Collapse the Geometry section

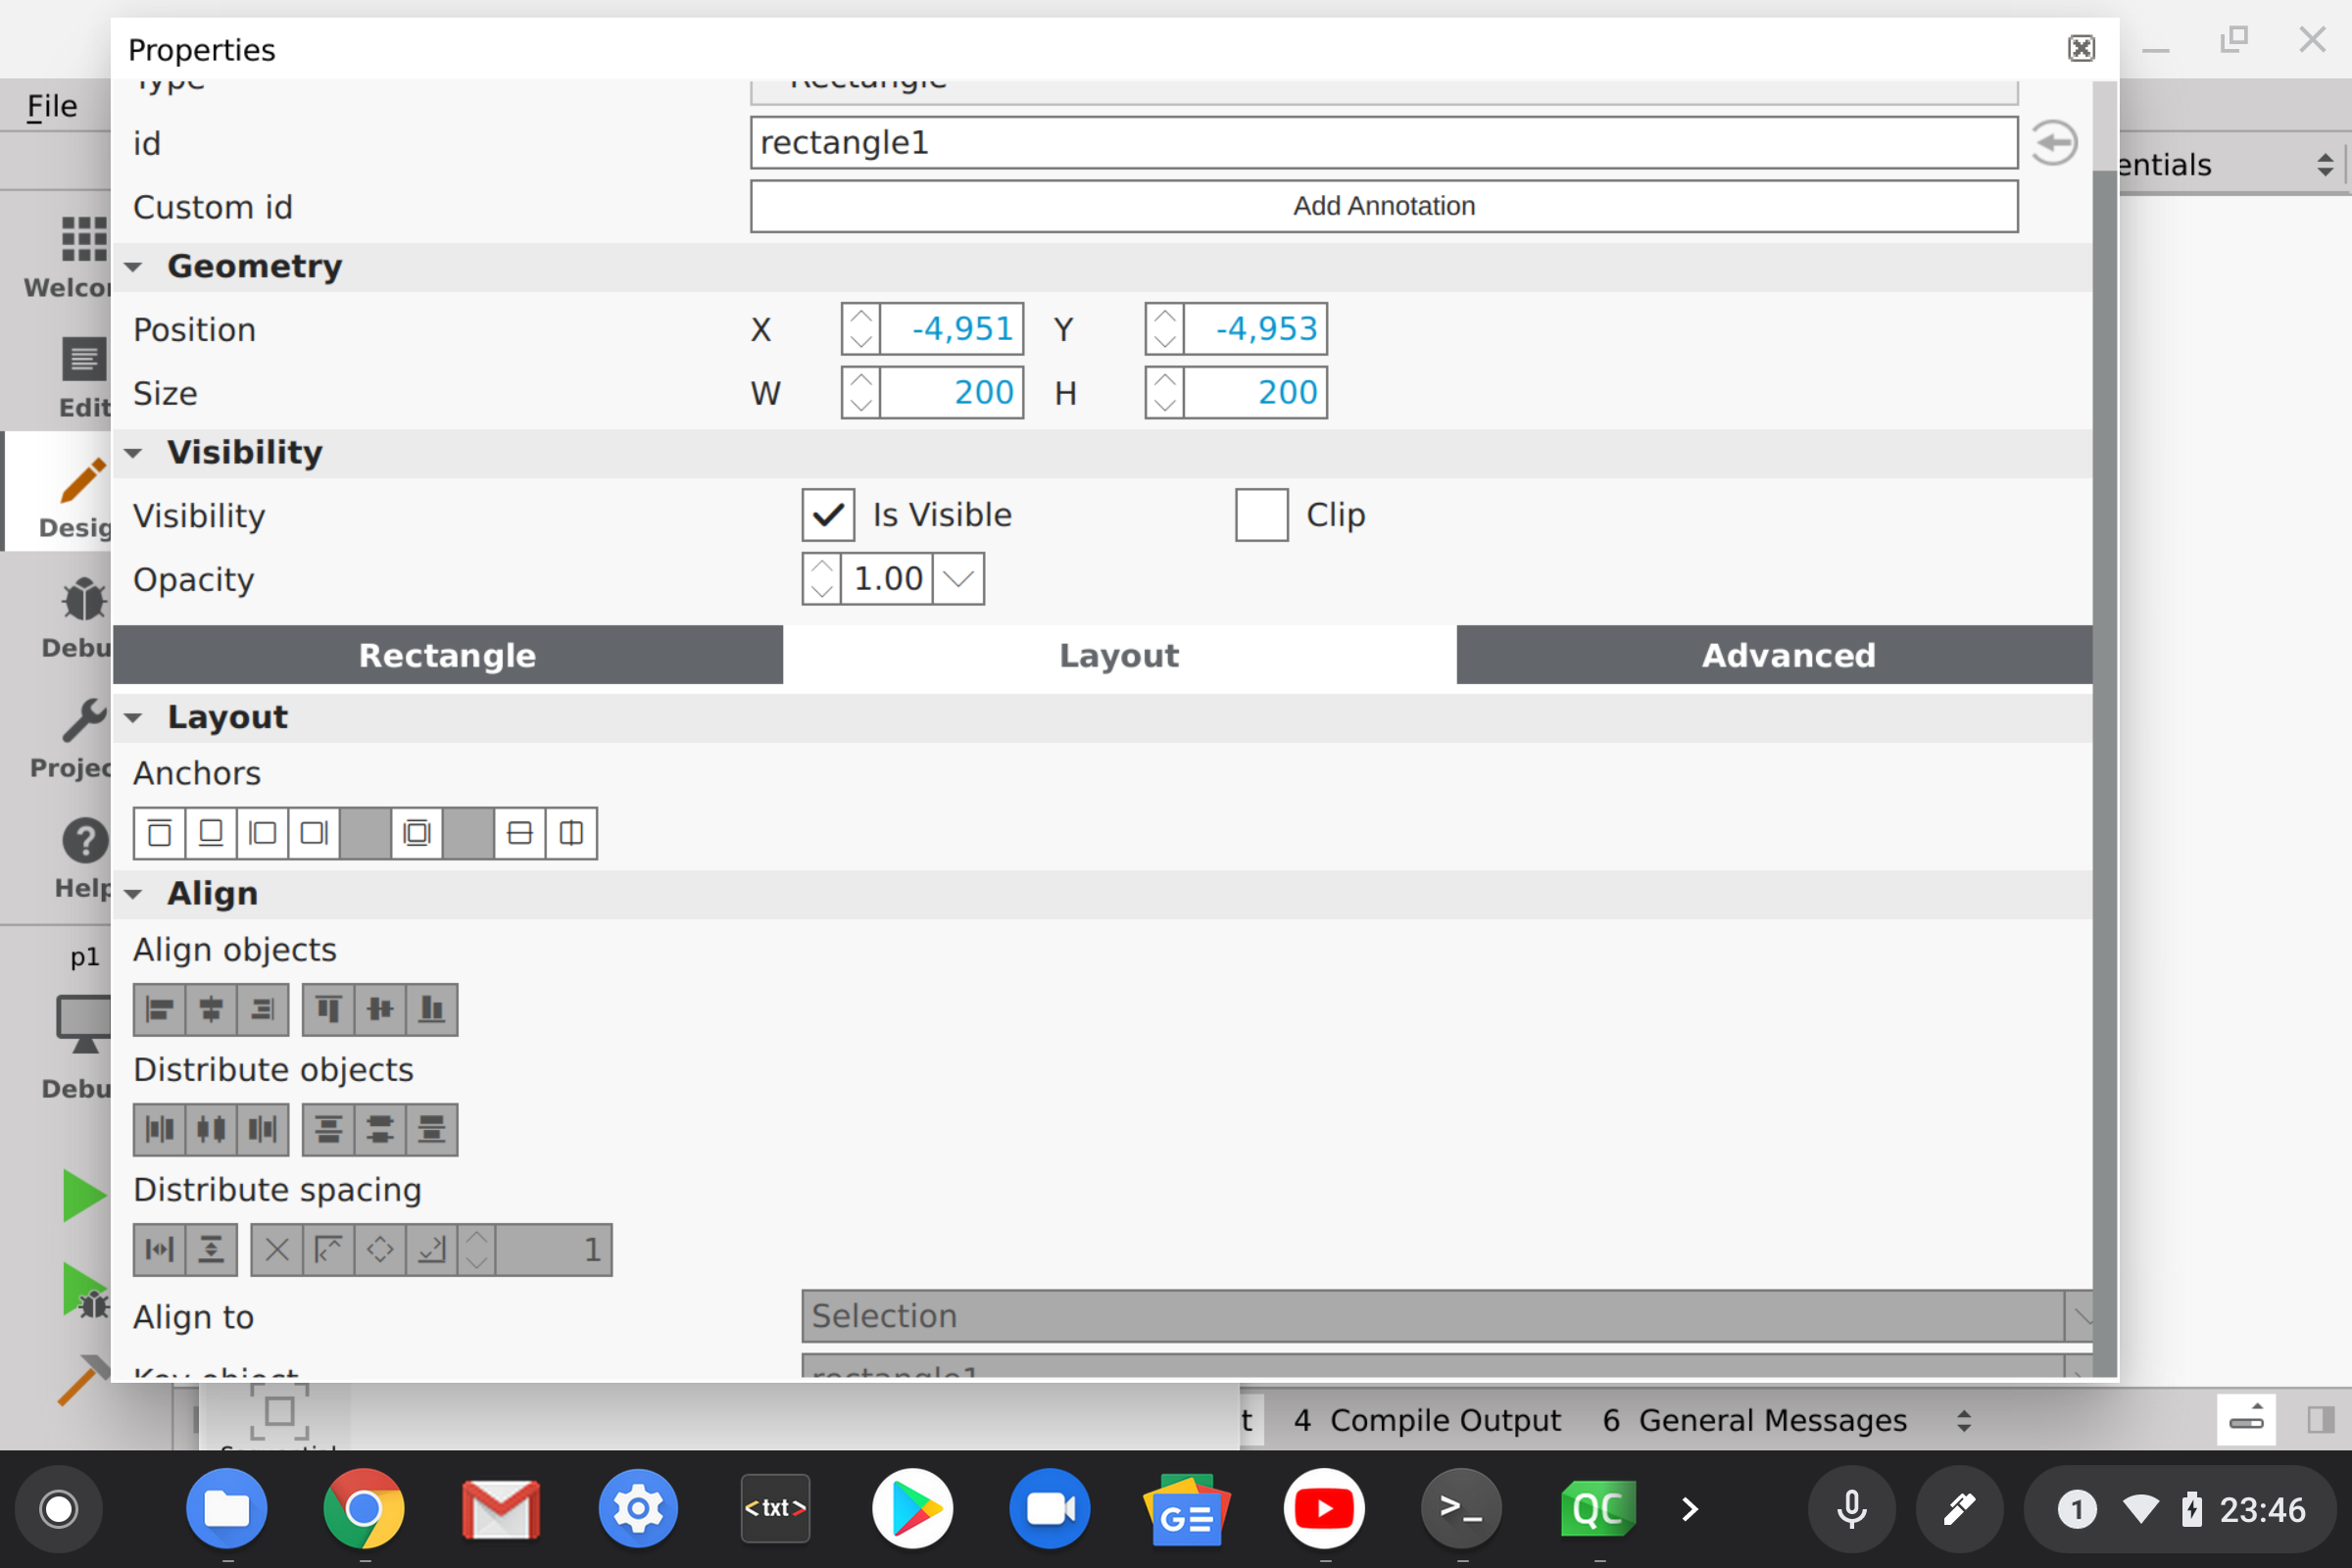(133, 267)
